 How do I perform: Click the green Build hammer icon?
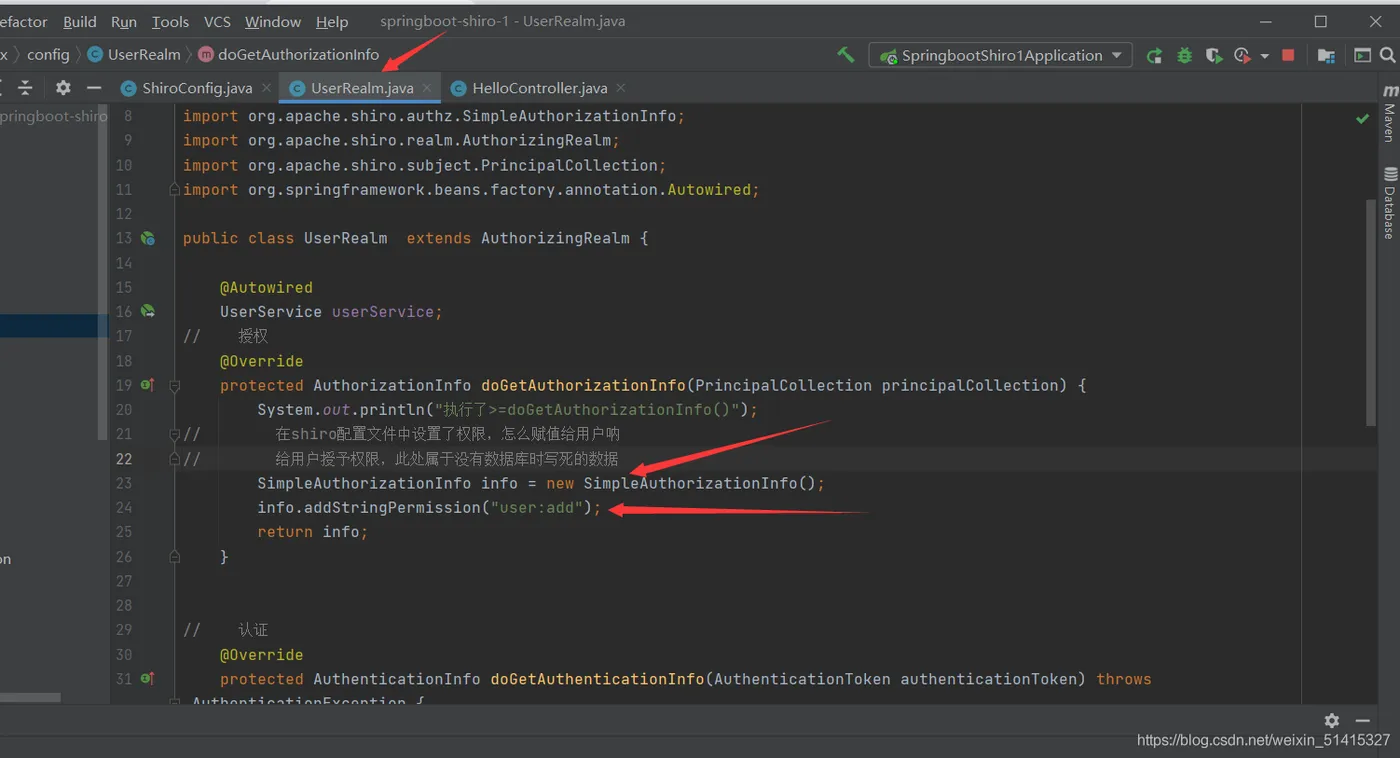(845, 55)
